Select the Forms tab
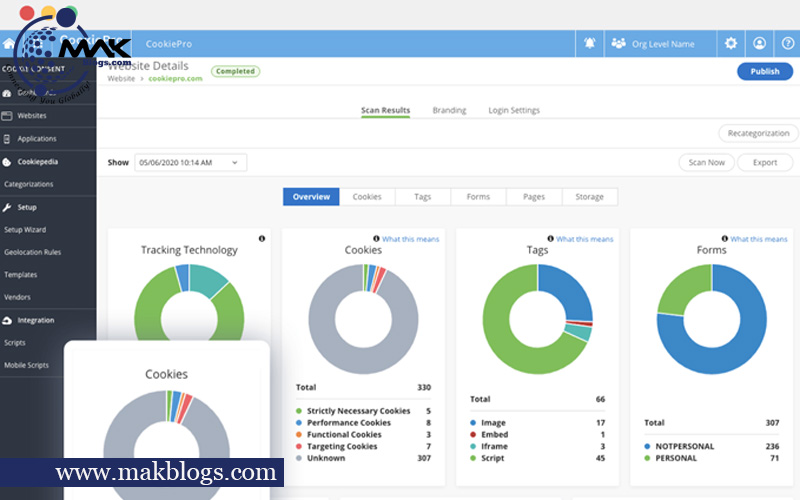The height and width of the screenshot is (500, 800). [x=478, y=197]
